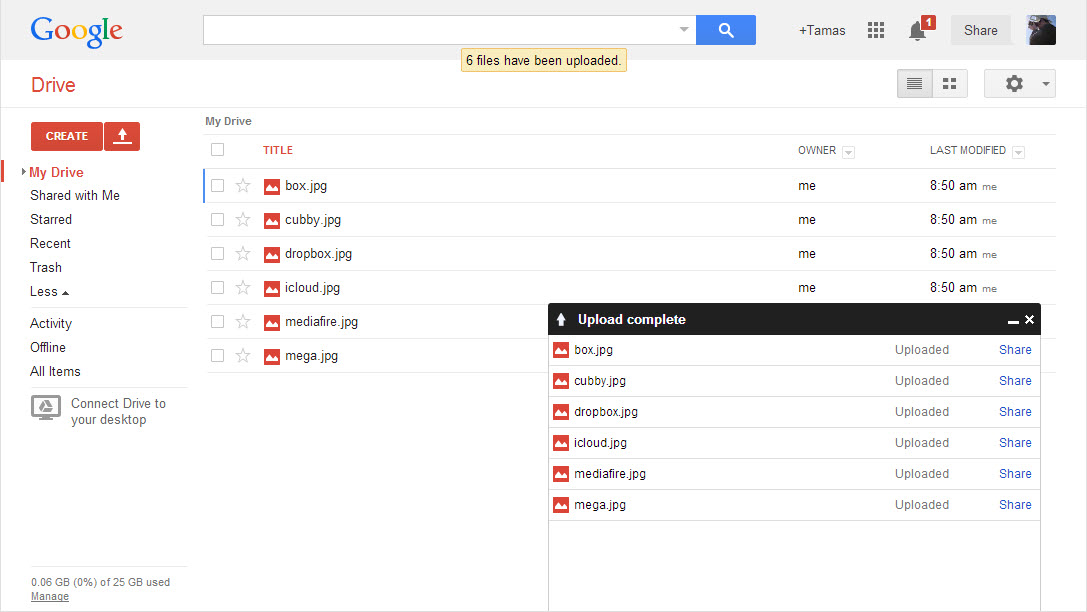1087x612 pixels.
Task: Expand the My Drive tree arrow
Action: tap(24, 172)
